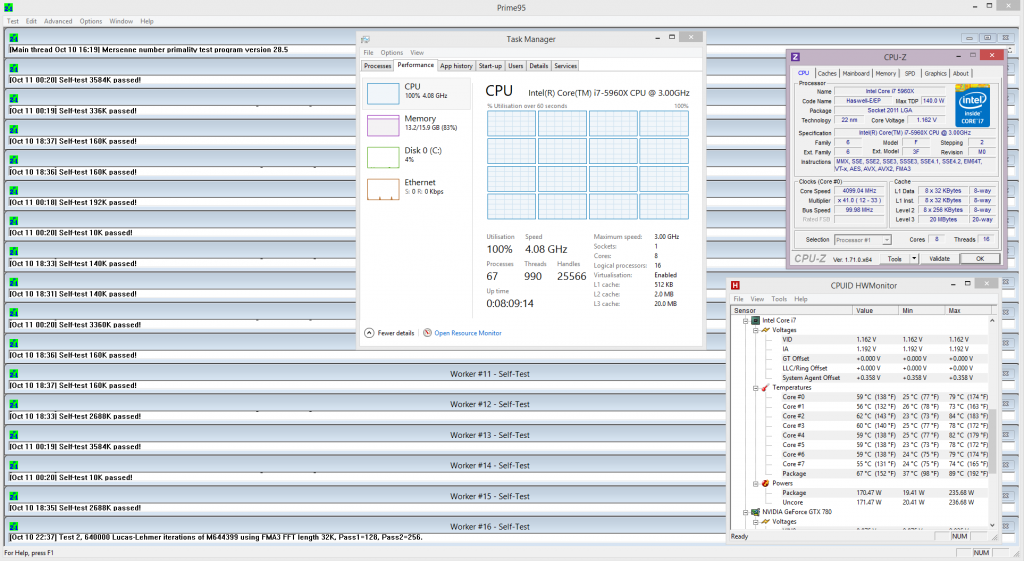Open the Advanced menu in Prime95
The height and width of the screenshot is (561, 1024).
58,21
